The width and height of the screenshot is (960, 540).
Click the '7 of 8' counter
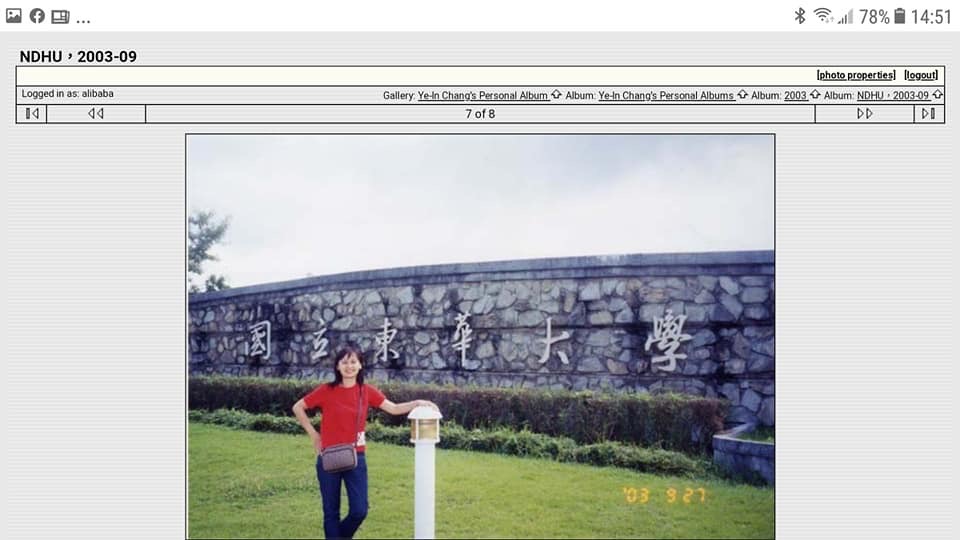480,114
